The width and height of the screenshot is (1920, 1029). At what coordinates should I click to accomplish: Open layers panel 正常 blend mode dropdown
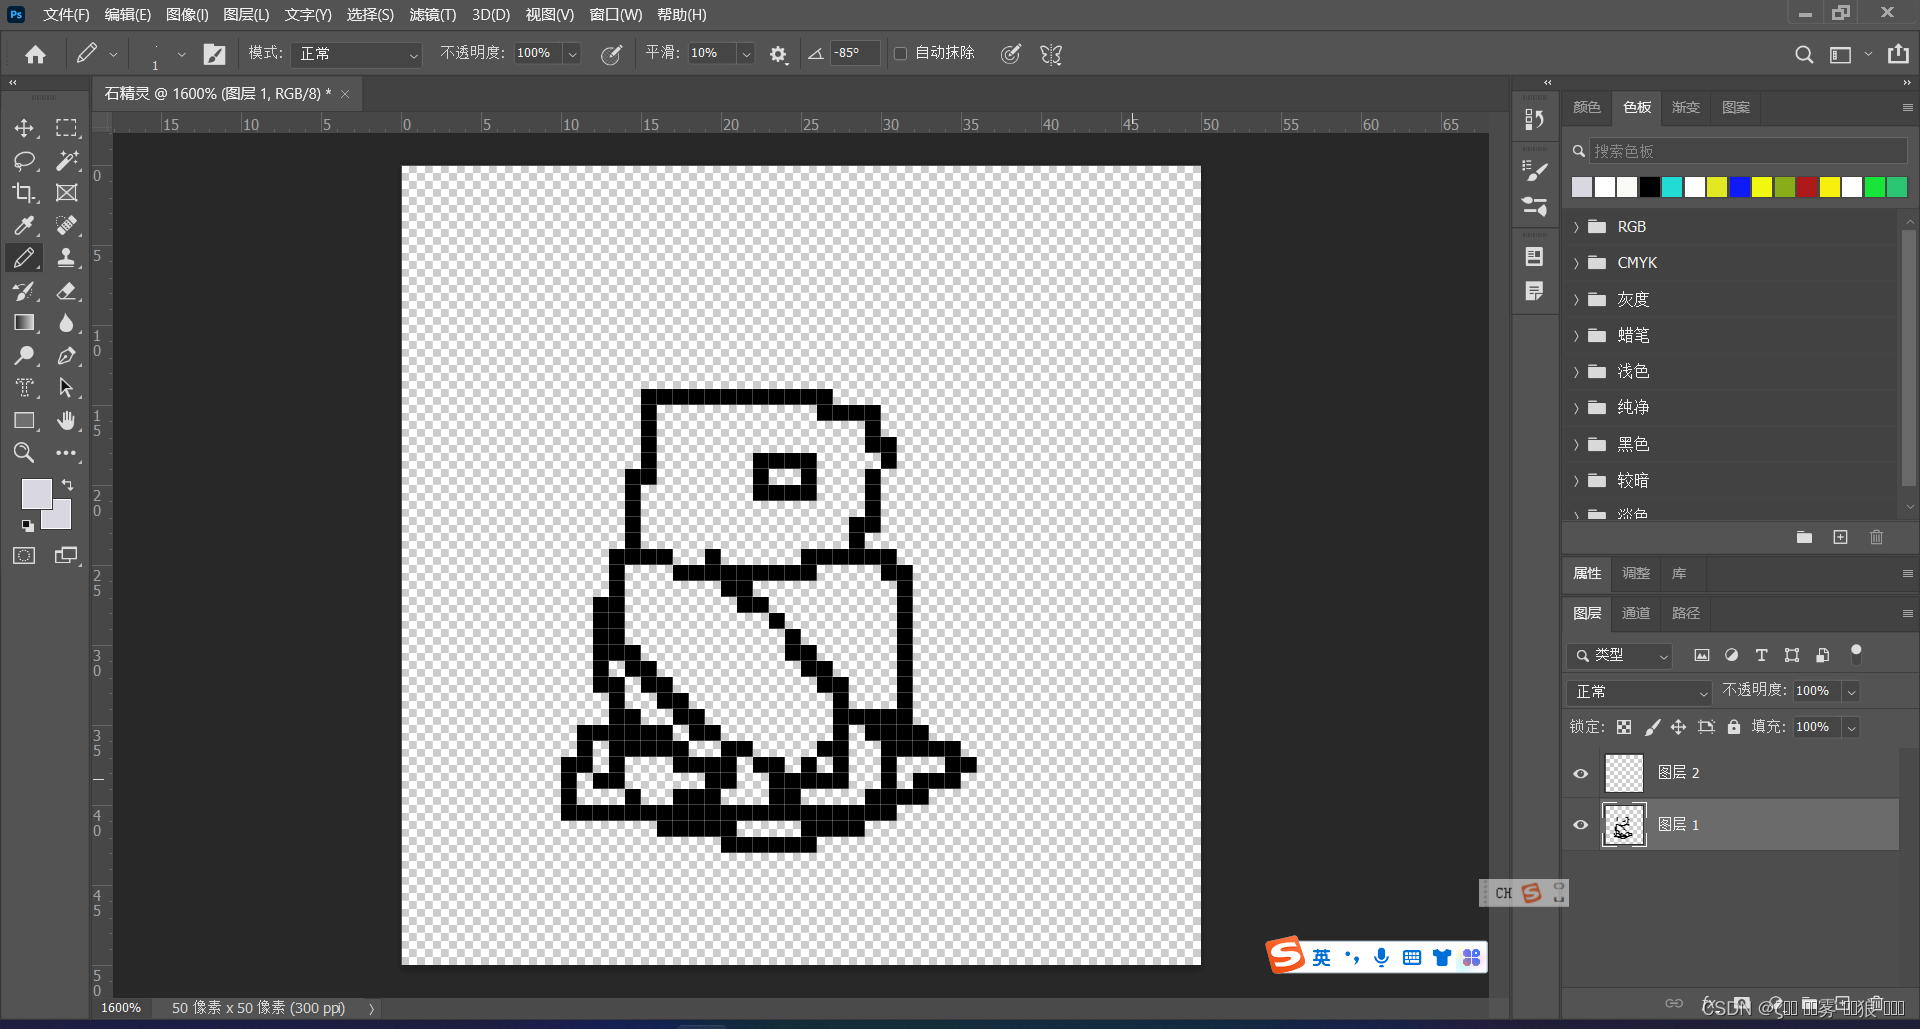(1640, 691)
